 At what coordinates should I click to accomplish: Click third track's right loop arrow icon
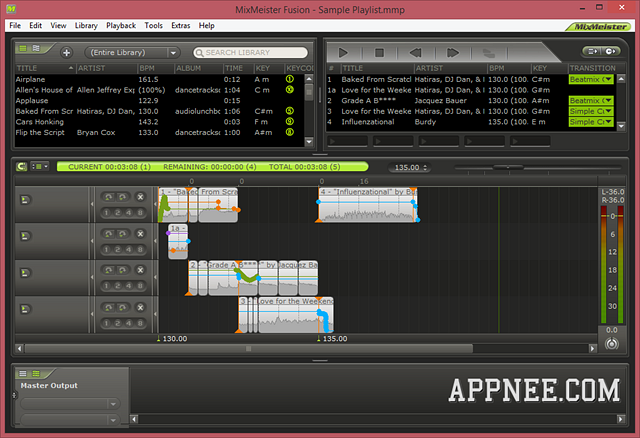tap(122, 270)
